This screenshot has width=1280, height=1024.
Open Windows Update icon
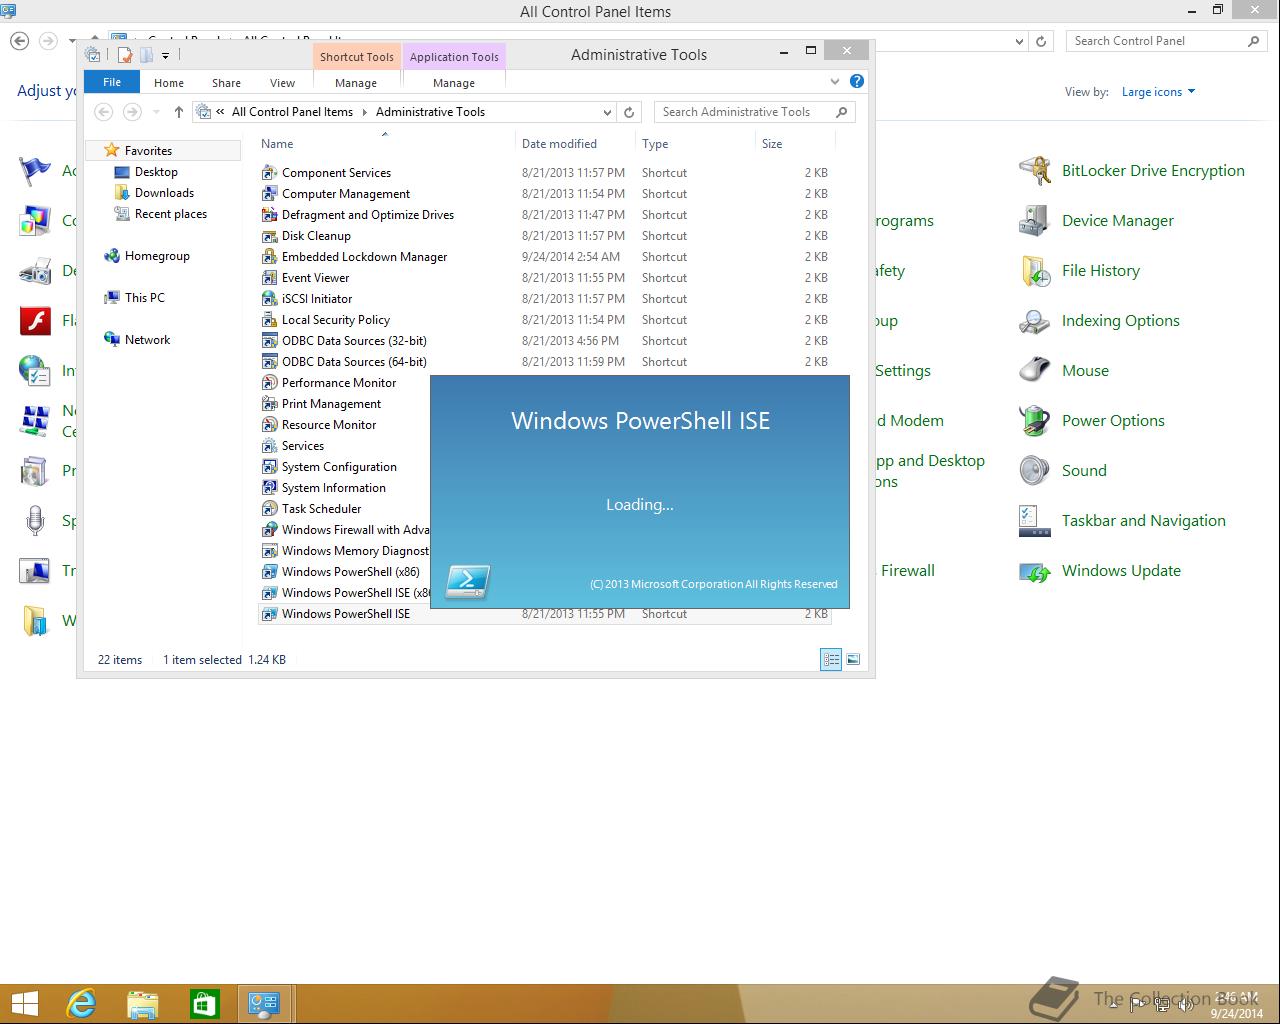click(x=1035, y=571)
